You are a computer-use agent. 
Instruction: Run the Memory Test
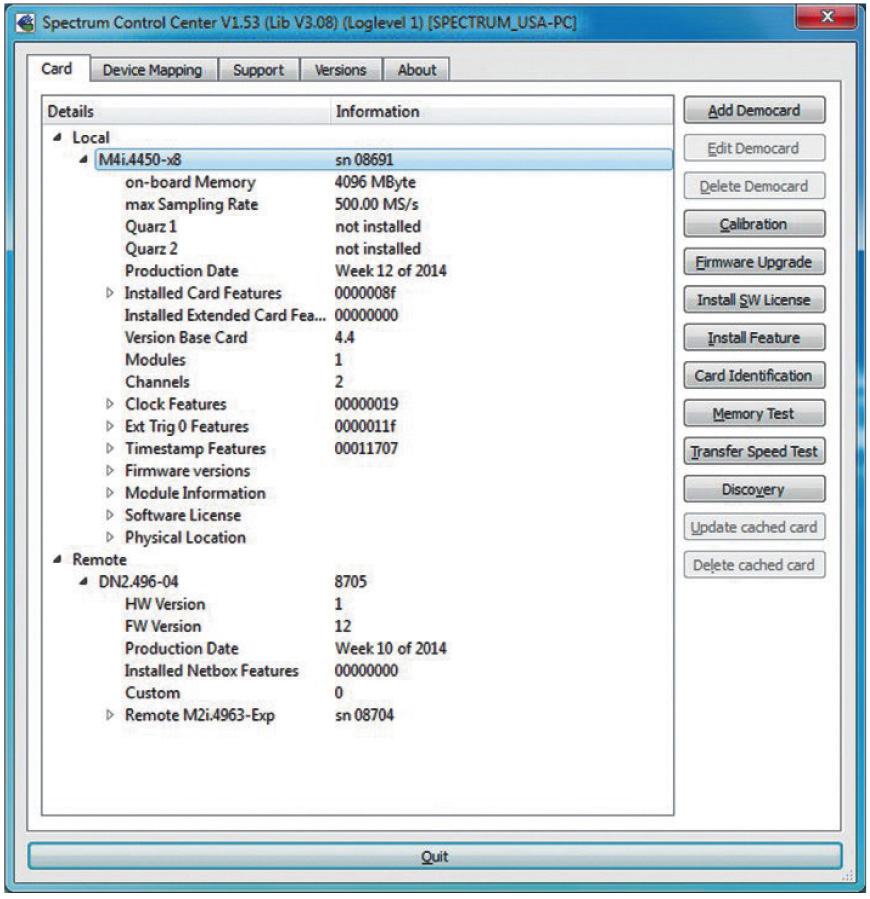[x=754, y=413]
